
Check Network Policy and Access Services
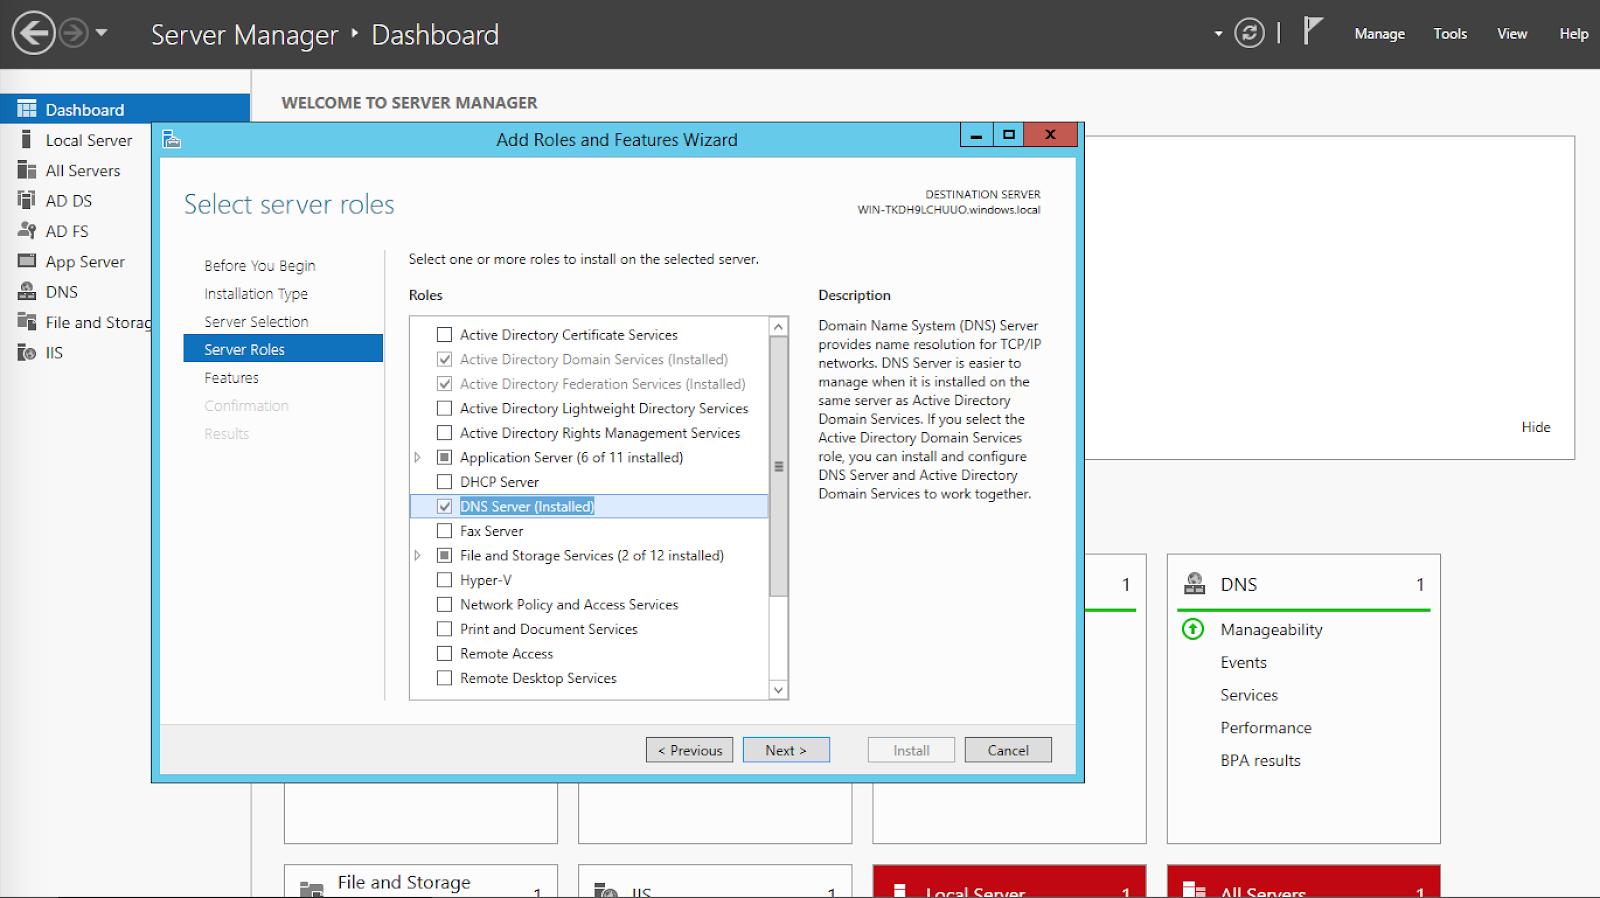445,604
